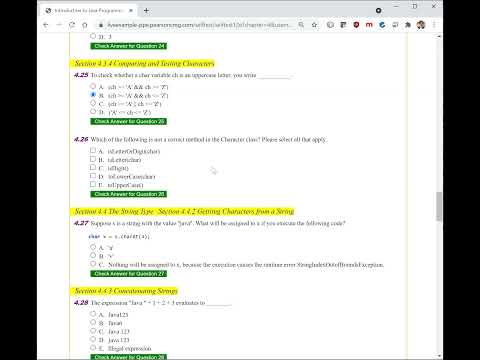Click the black circular icon in title bar
This screenshot has height=360, width=480.
(x=378, y=11)
